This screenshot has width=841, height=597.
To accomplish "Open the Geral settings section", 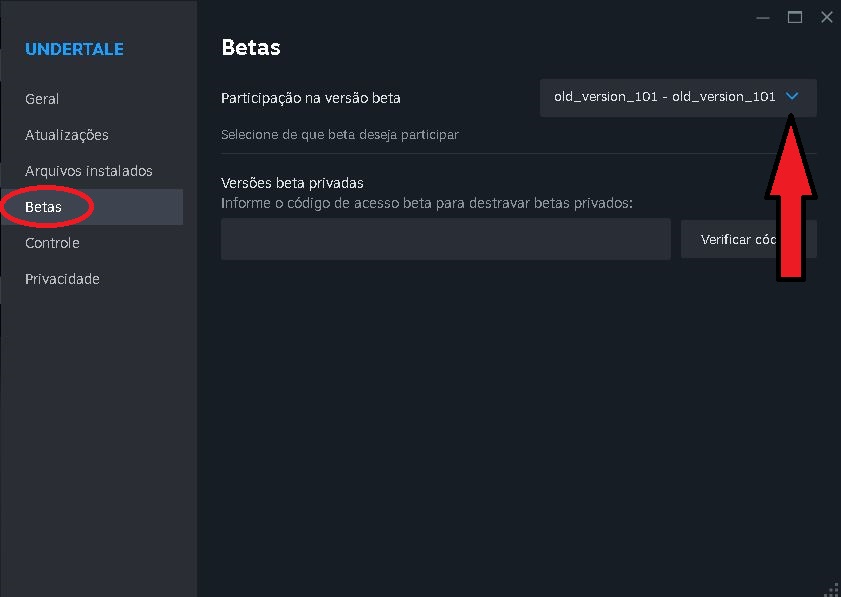I will pyautogui.click(x=42, y=99).
